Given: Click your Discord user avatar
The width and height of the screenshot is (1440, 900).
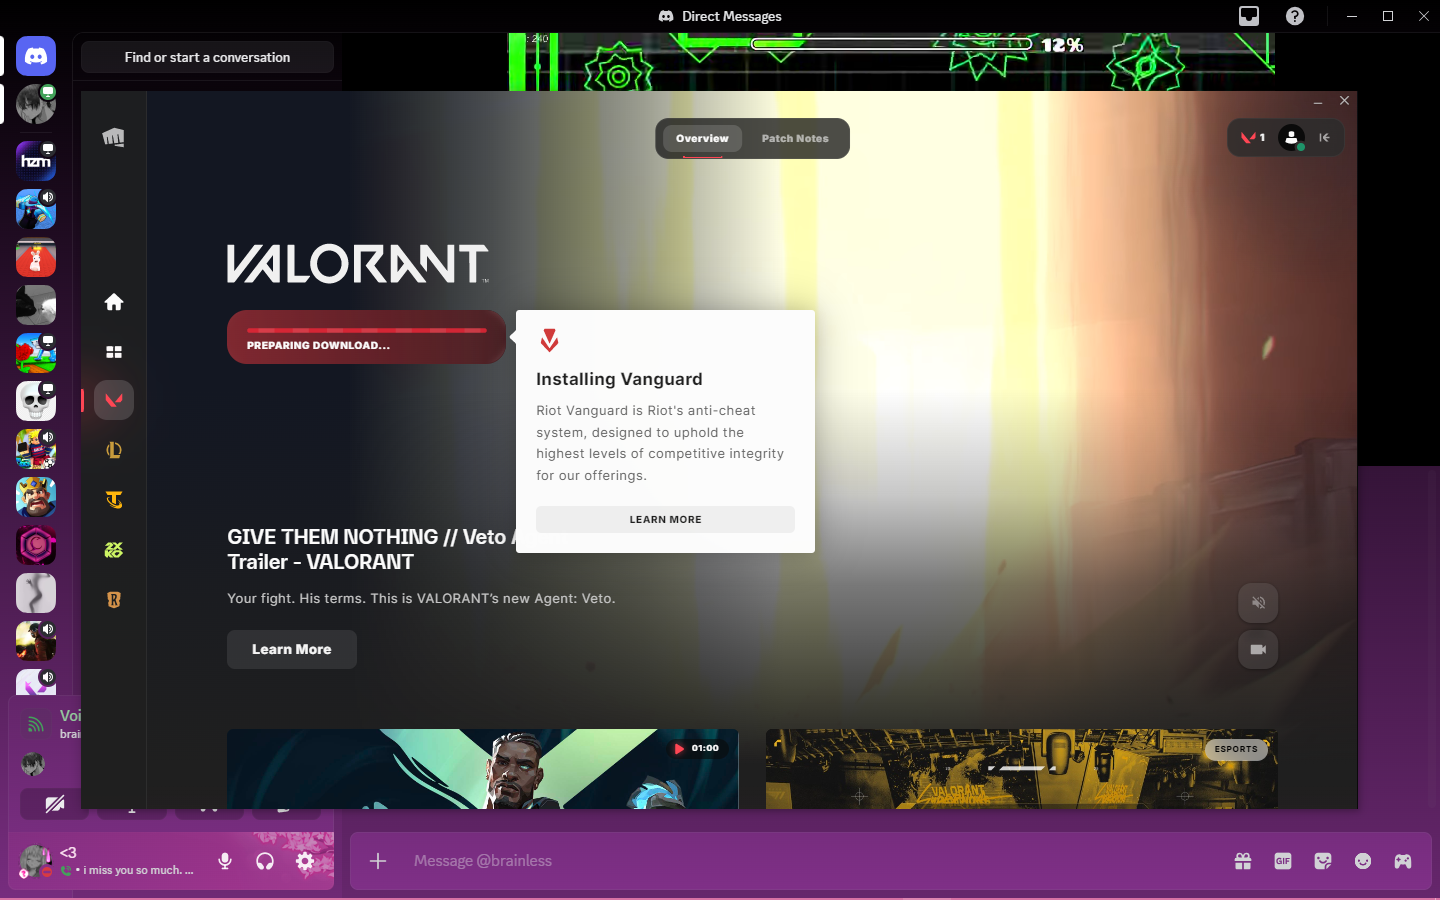Looking at the screenshot, I should click(35, 861).
